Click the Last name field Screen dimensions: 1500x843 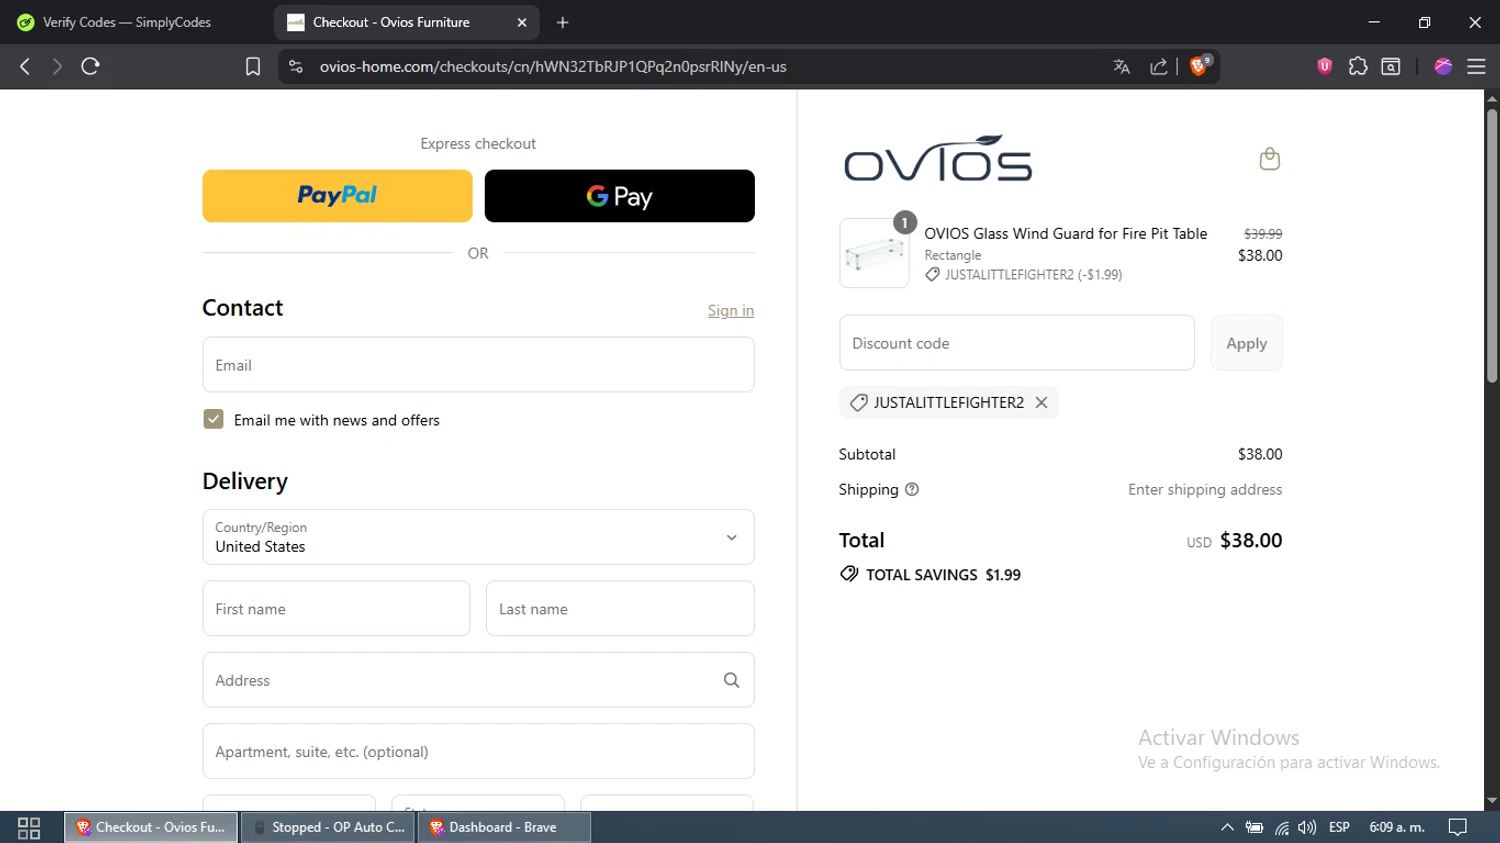620,609
